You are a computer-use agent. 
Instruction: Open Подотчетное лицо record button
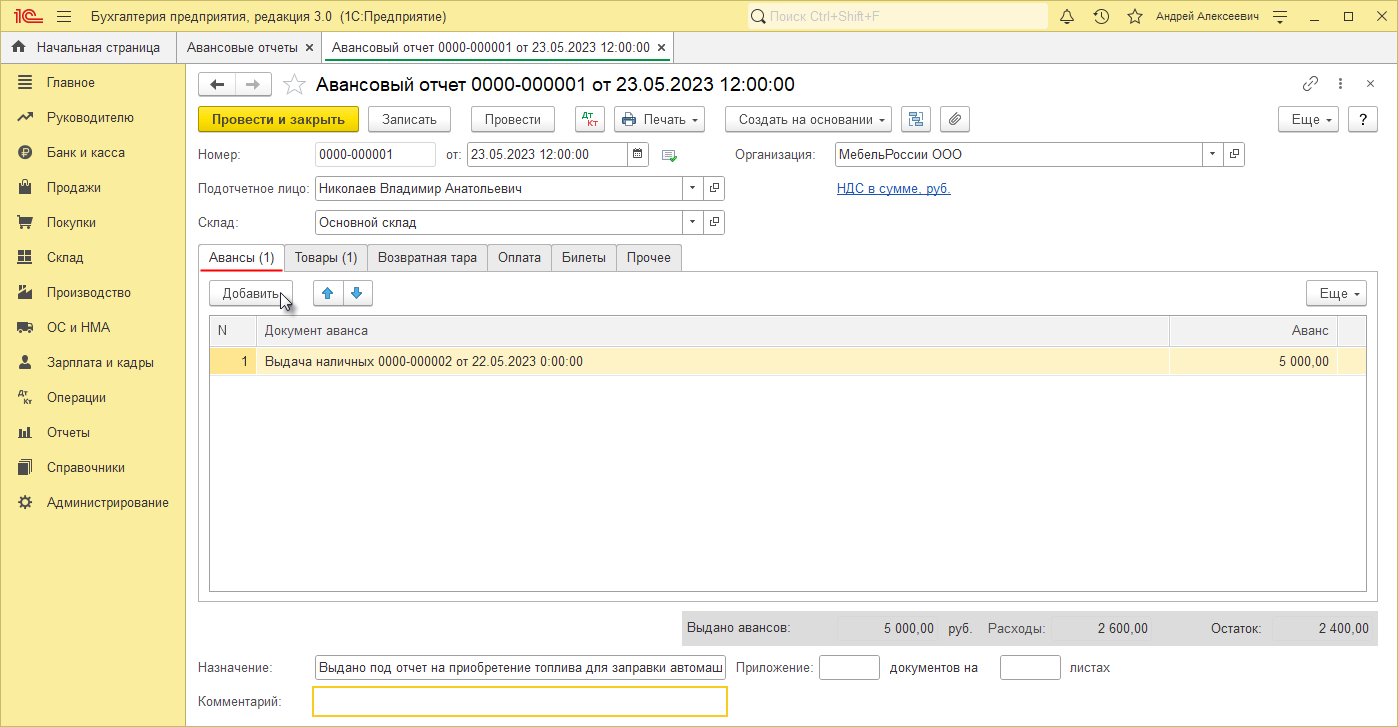click(x=714, y=188)
